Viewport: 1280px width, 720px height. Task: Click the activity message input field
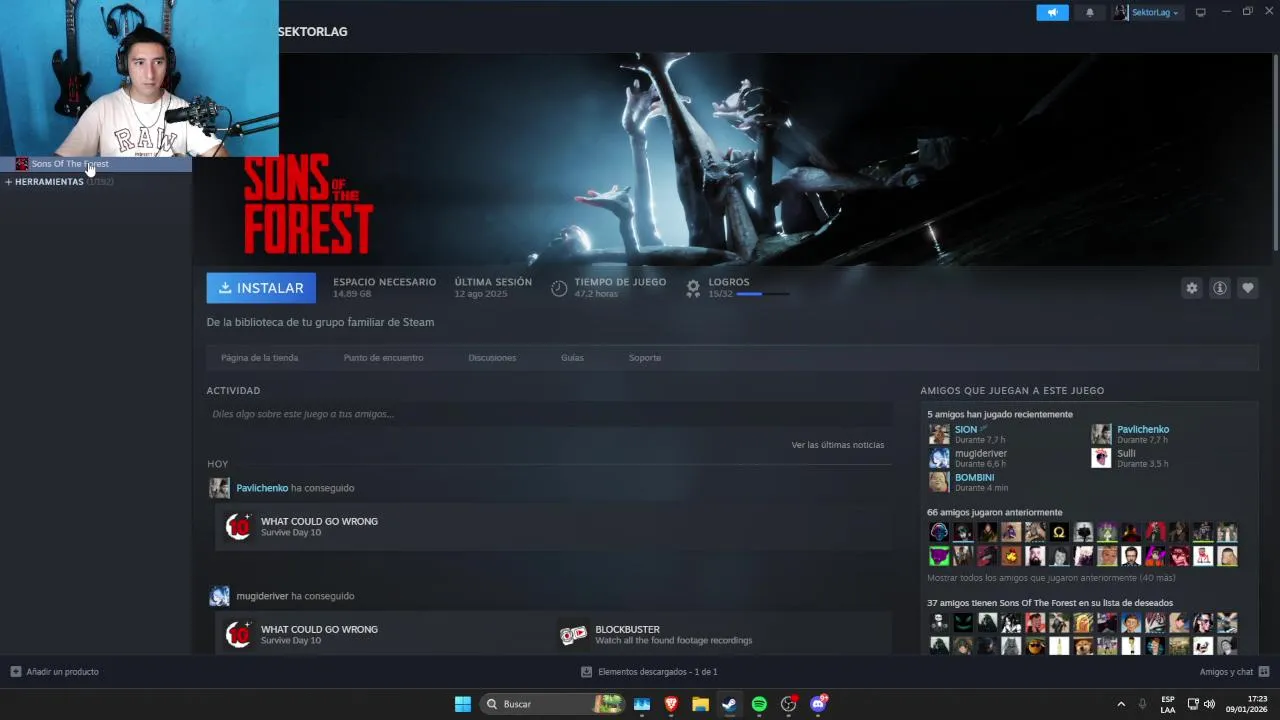[x=549, y=414]
